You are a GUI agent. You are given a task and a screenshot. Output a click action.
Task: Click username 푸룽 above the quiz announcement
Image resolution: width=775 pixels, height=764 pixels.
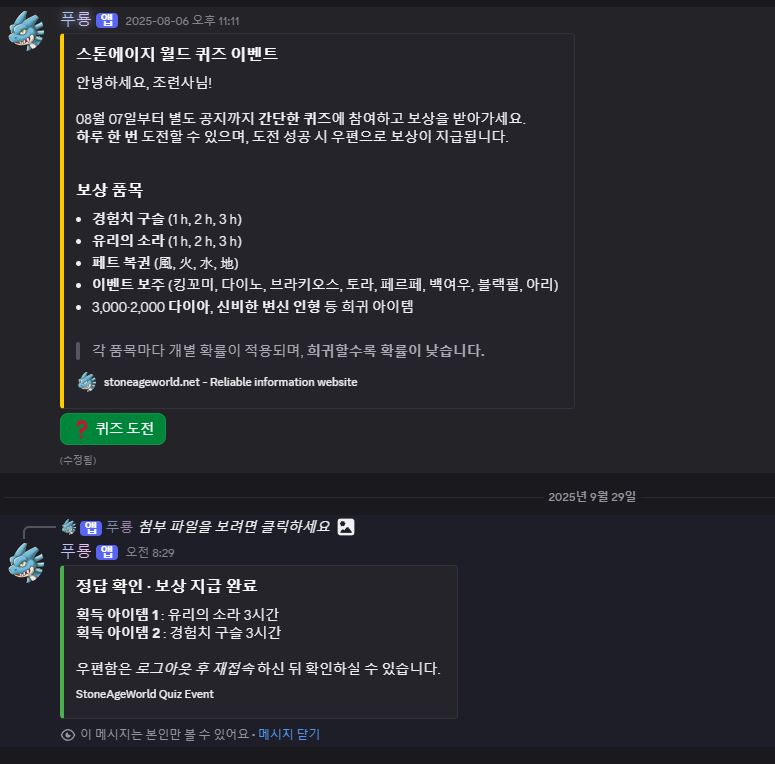click(x=76, y=20)
